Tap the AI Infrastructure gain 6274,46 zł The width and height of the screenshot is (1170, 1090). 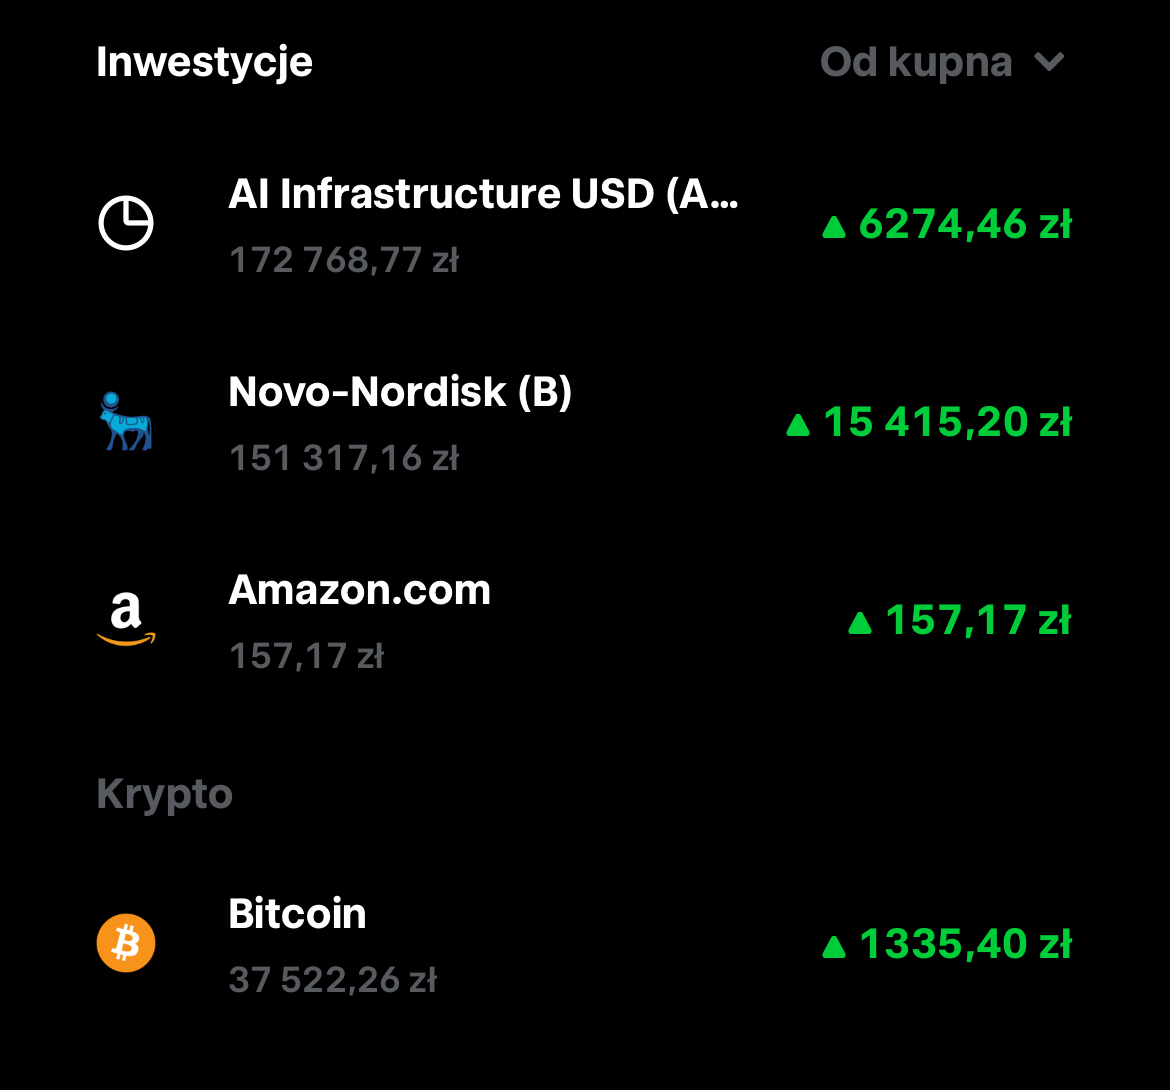point(964,224)
